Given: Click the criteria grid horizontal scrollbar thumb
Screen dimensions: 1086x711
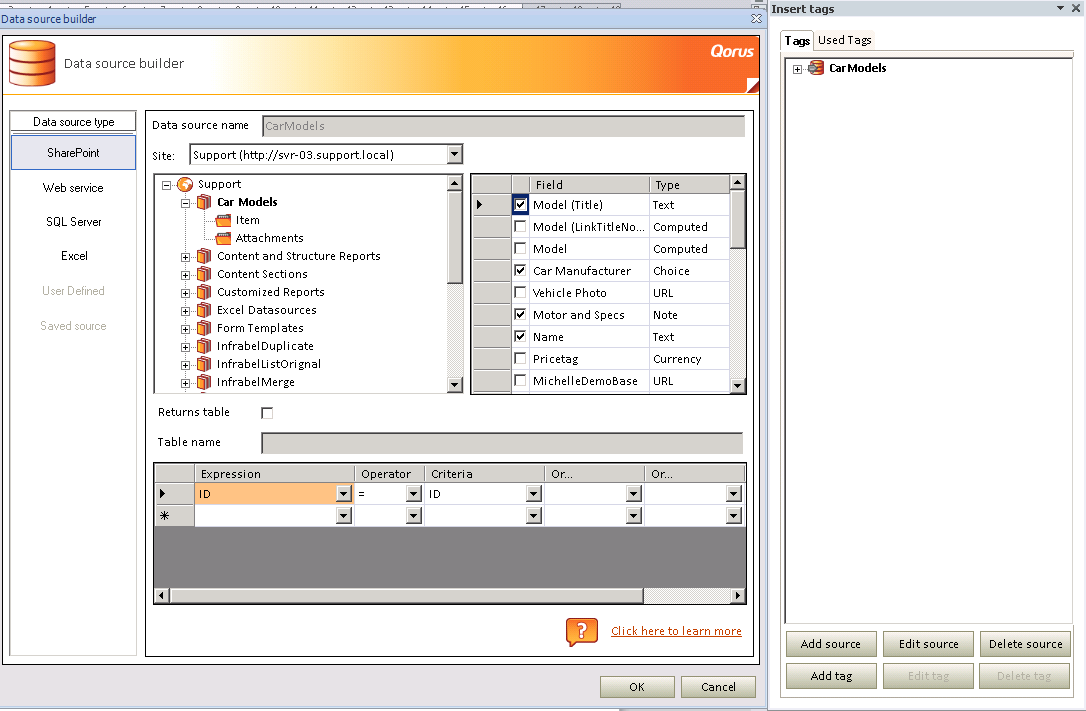Looking at the screenshot, I should (407, 595).
